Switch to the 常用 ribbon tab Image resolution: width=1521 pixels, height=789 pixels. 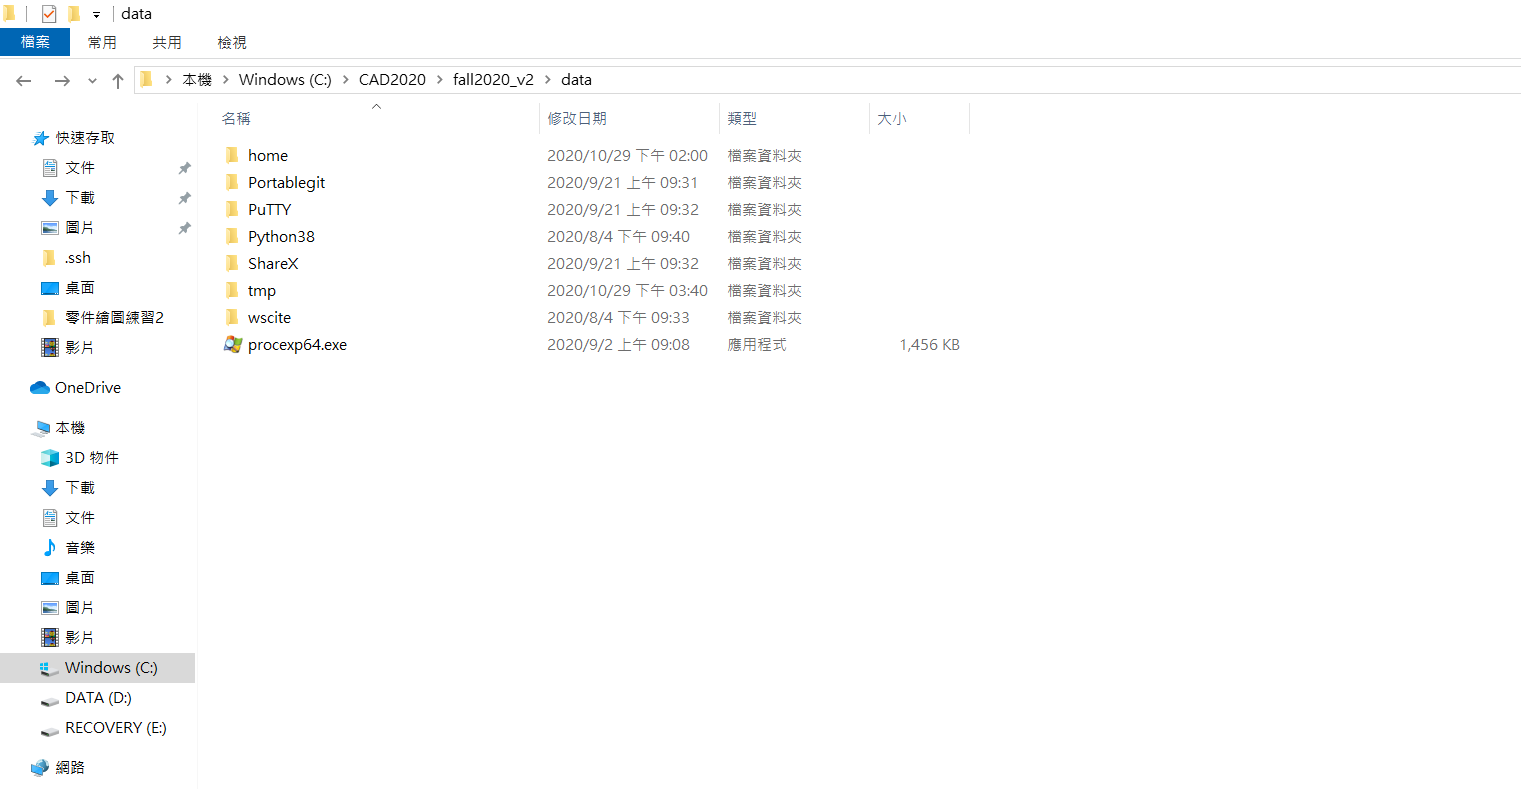click(x=102, y=42)
